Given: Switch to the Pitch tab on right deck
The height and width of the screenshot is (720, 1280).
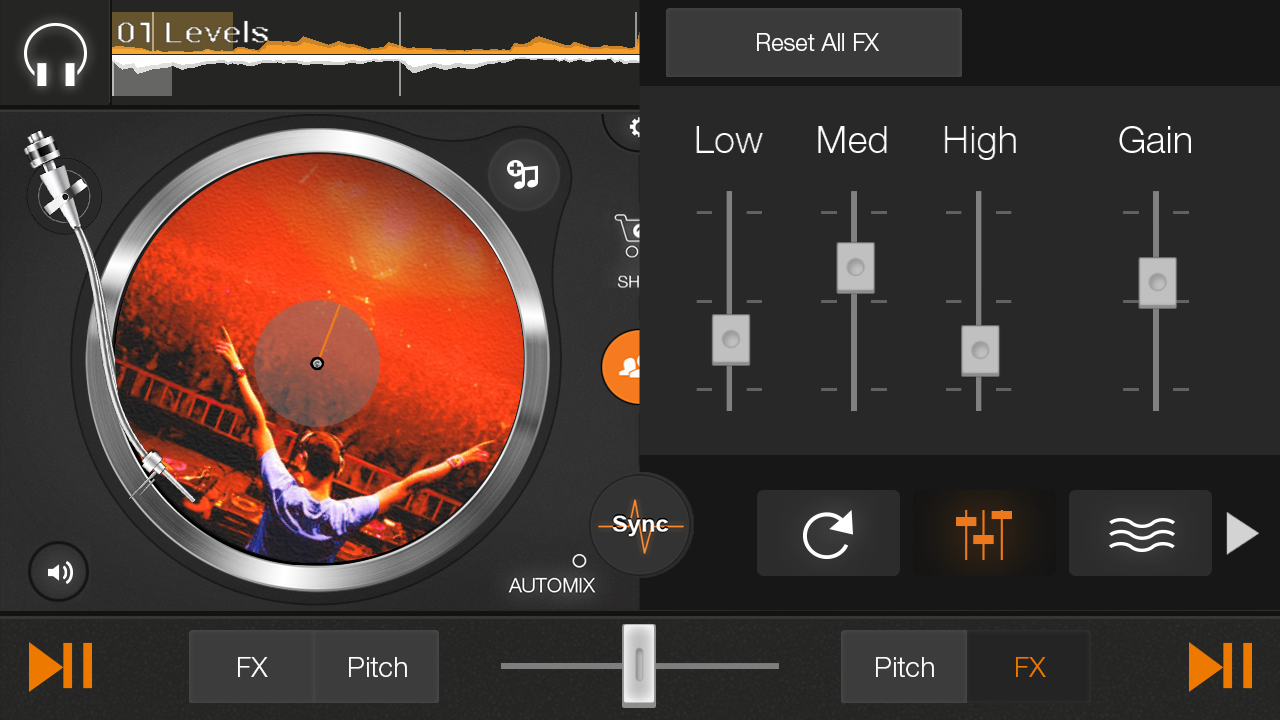Looking at the screenshot, I should pos(903,666).
